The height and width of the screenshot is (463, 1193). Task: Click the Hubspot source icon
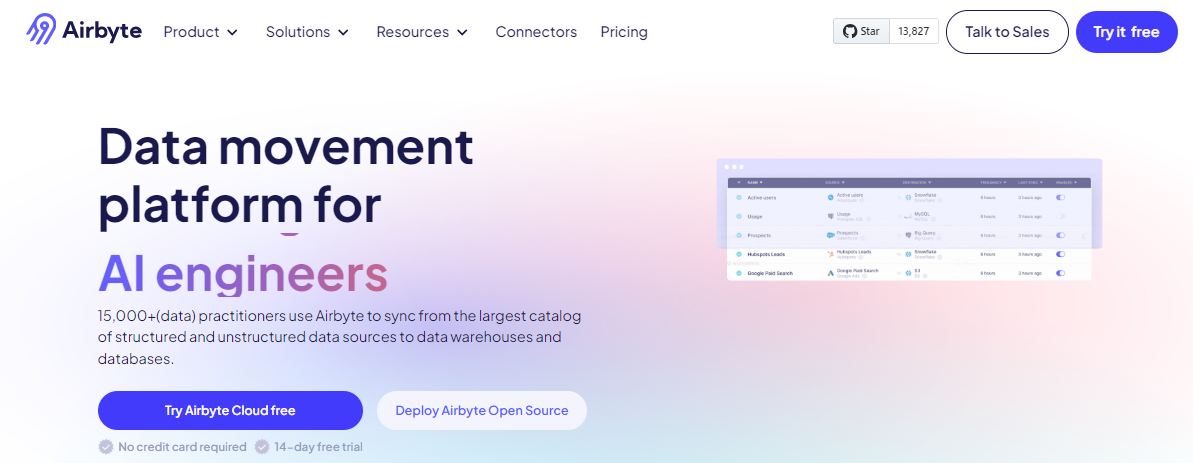[831, 254]
